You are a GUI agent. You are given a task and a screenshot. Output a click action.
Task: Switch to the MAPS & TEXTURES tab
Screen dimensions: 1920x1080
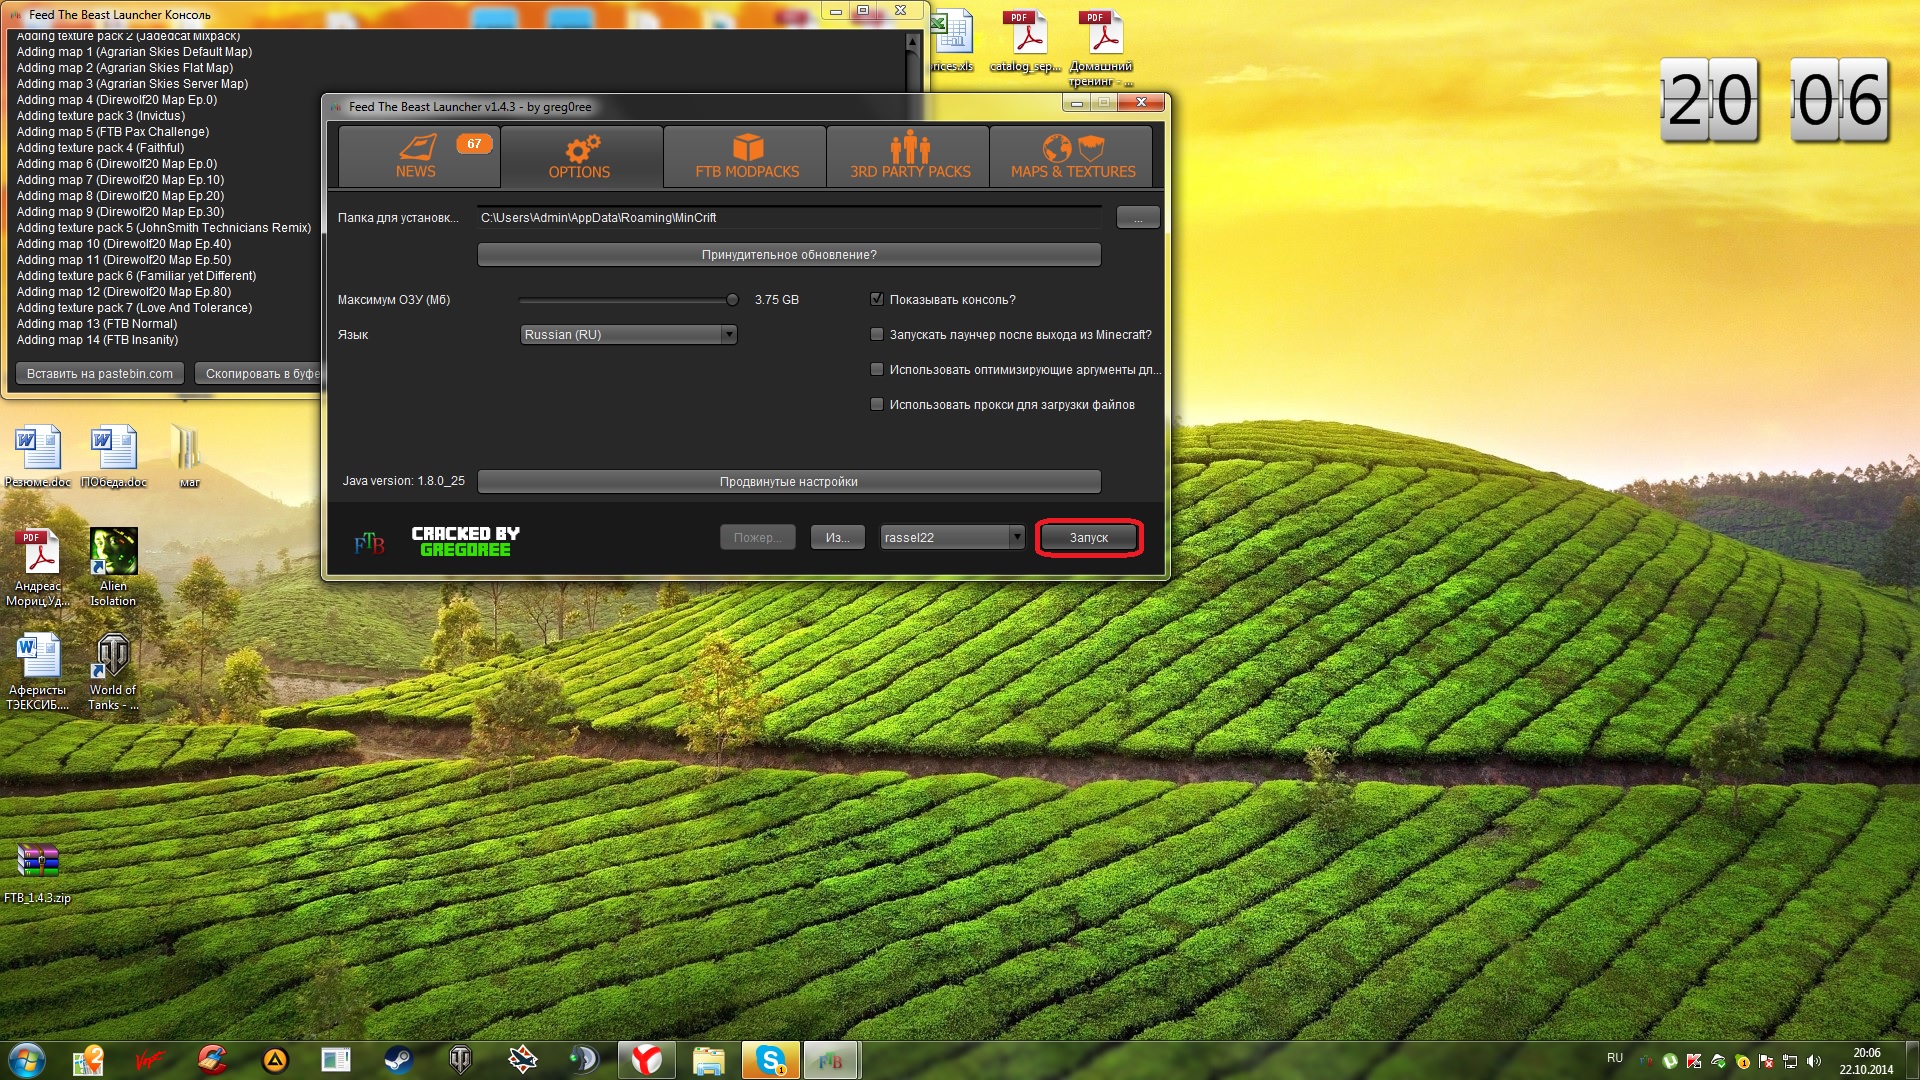[x=1072, y=156]
